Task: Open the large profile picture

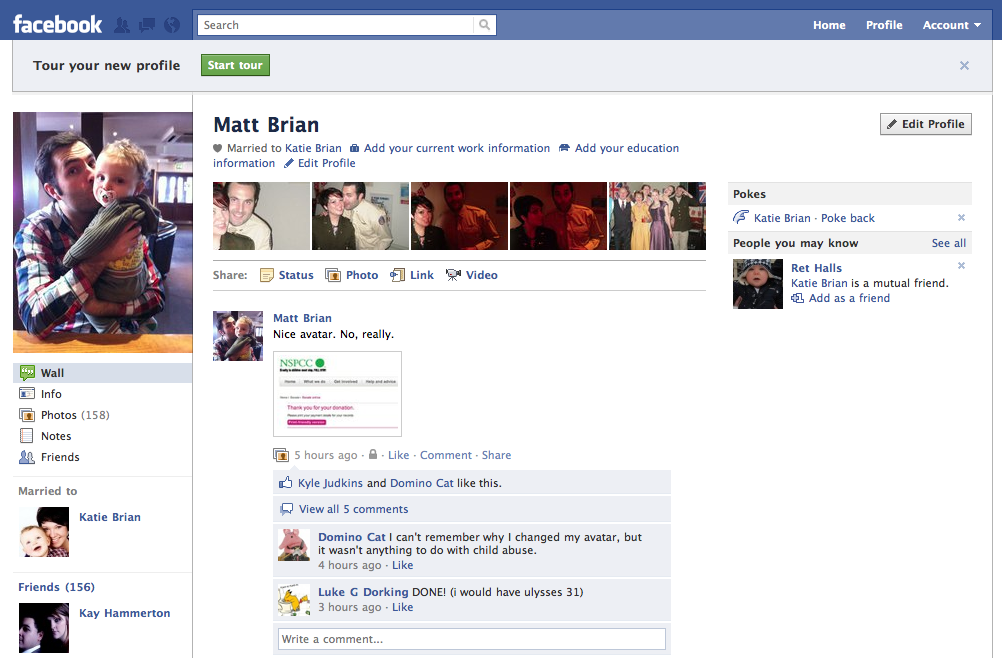Action: [x=103, y=233]
